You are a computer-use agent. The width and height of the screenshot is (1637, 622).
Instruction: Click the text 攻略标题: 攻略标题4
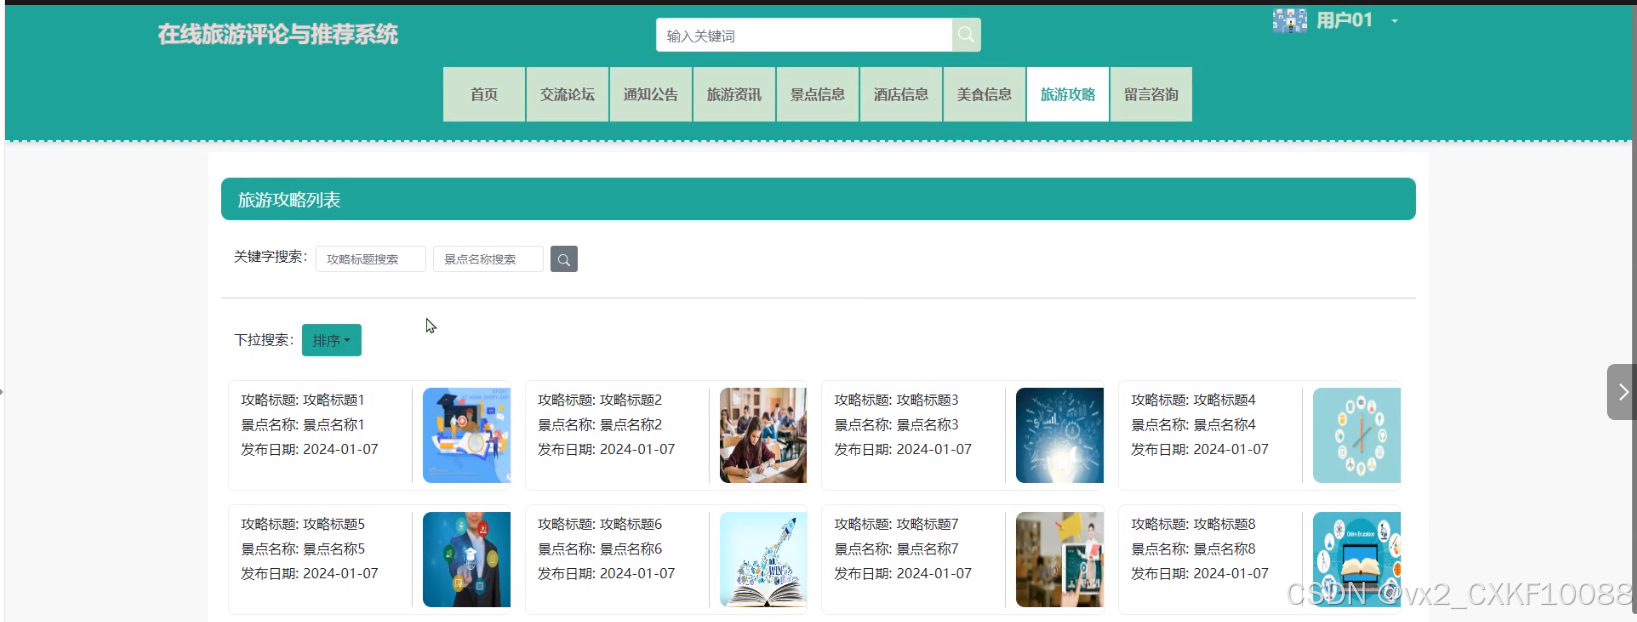click(1194, 400)
